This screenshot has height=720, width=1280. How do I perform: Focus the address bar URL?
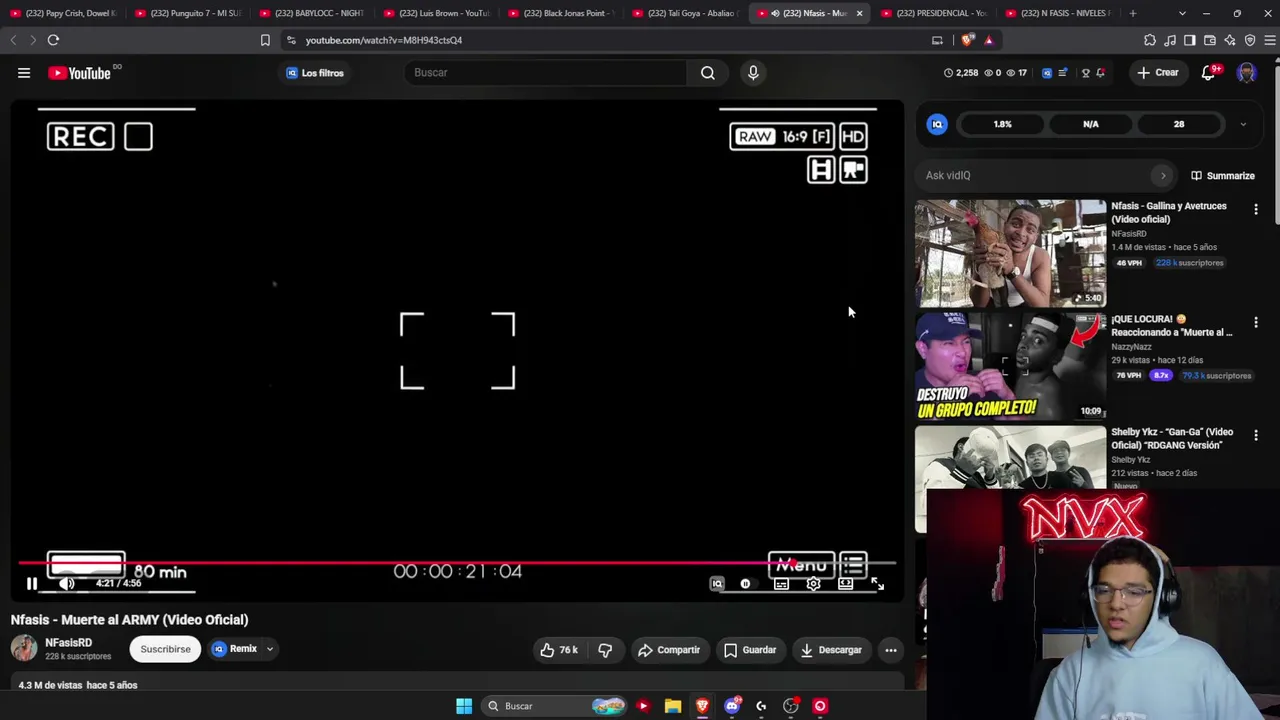pyautogui.click(x=384, y=40)
